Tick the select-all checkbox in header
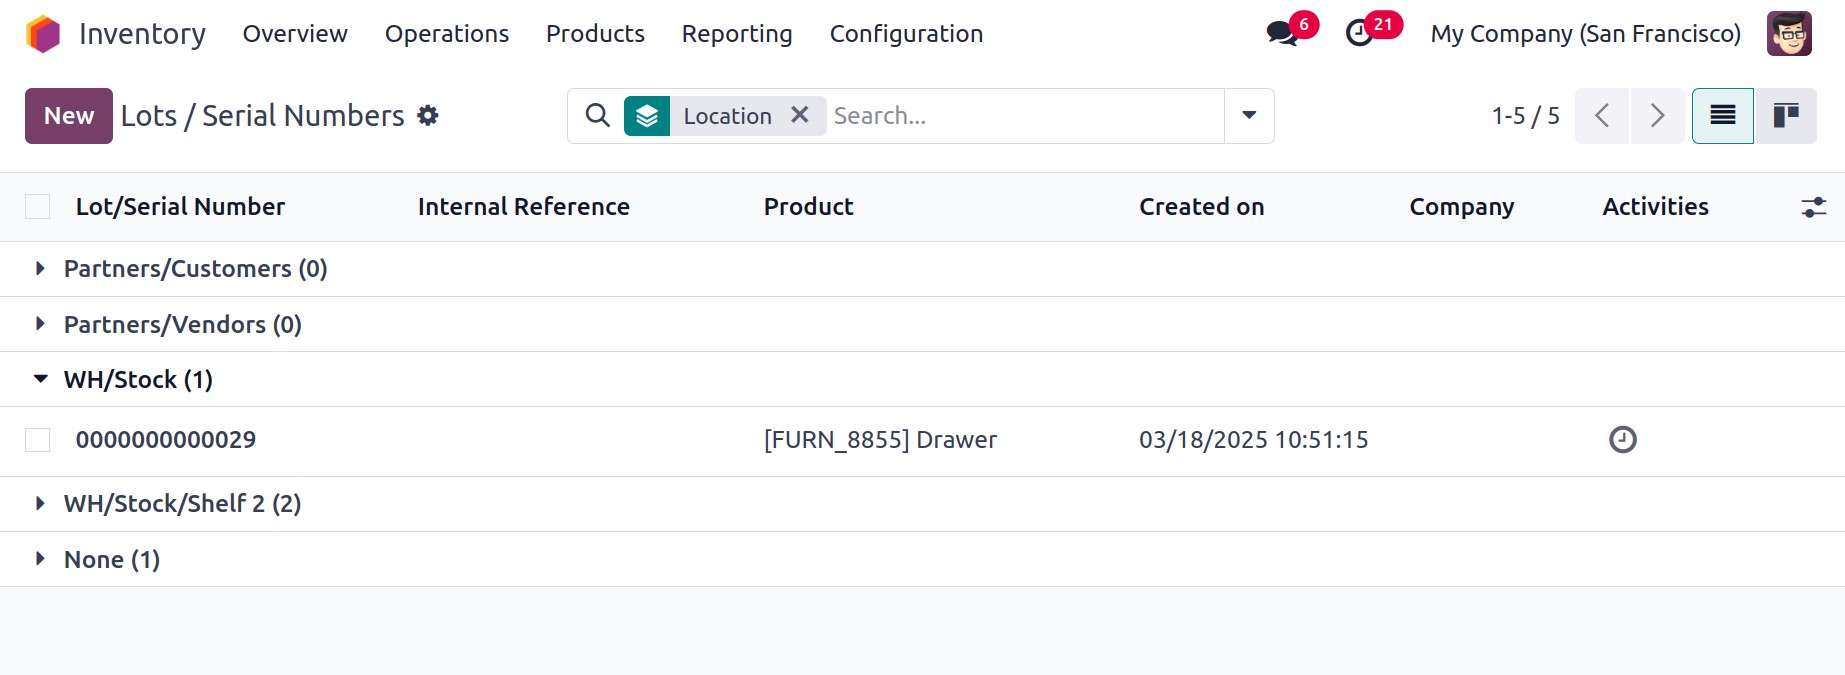Viewport: 1845px width, 675px height. pos(38,207)
